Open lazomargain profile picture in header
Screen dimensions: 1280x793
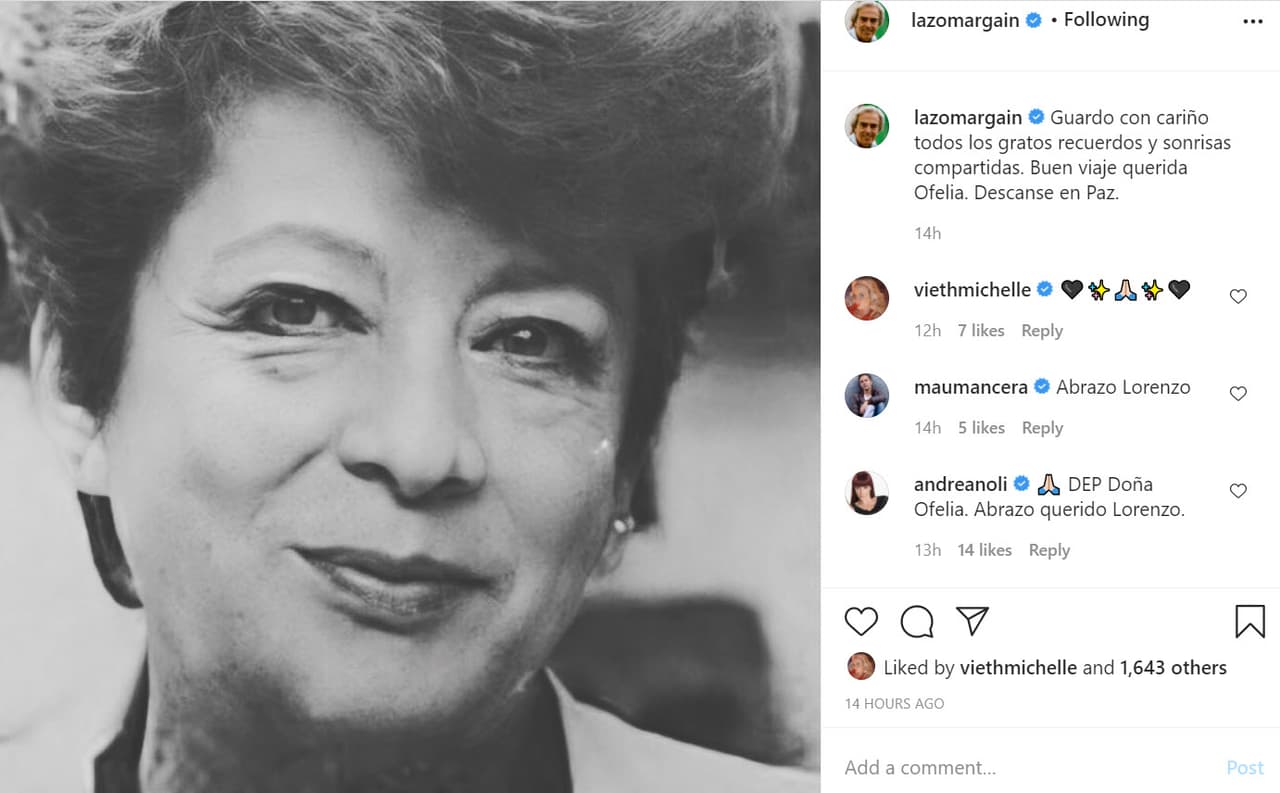[x=866, y=21]
